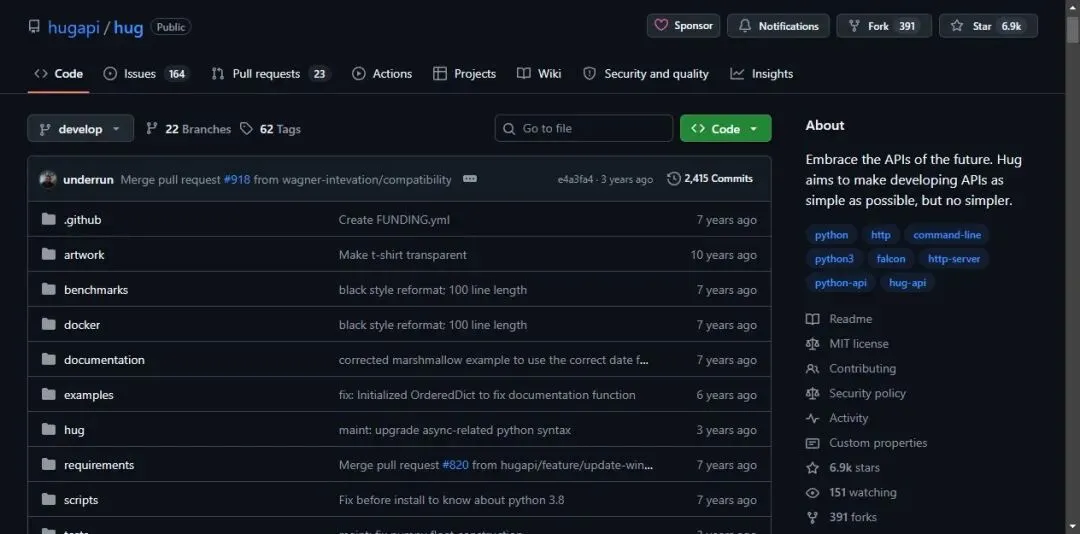
Task: Open the hug repository name link
Action: pyautogui.click(x=128, y=28)
